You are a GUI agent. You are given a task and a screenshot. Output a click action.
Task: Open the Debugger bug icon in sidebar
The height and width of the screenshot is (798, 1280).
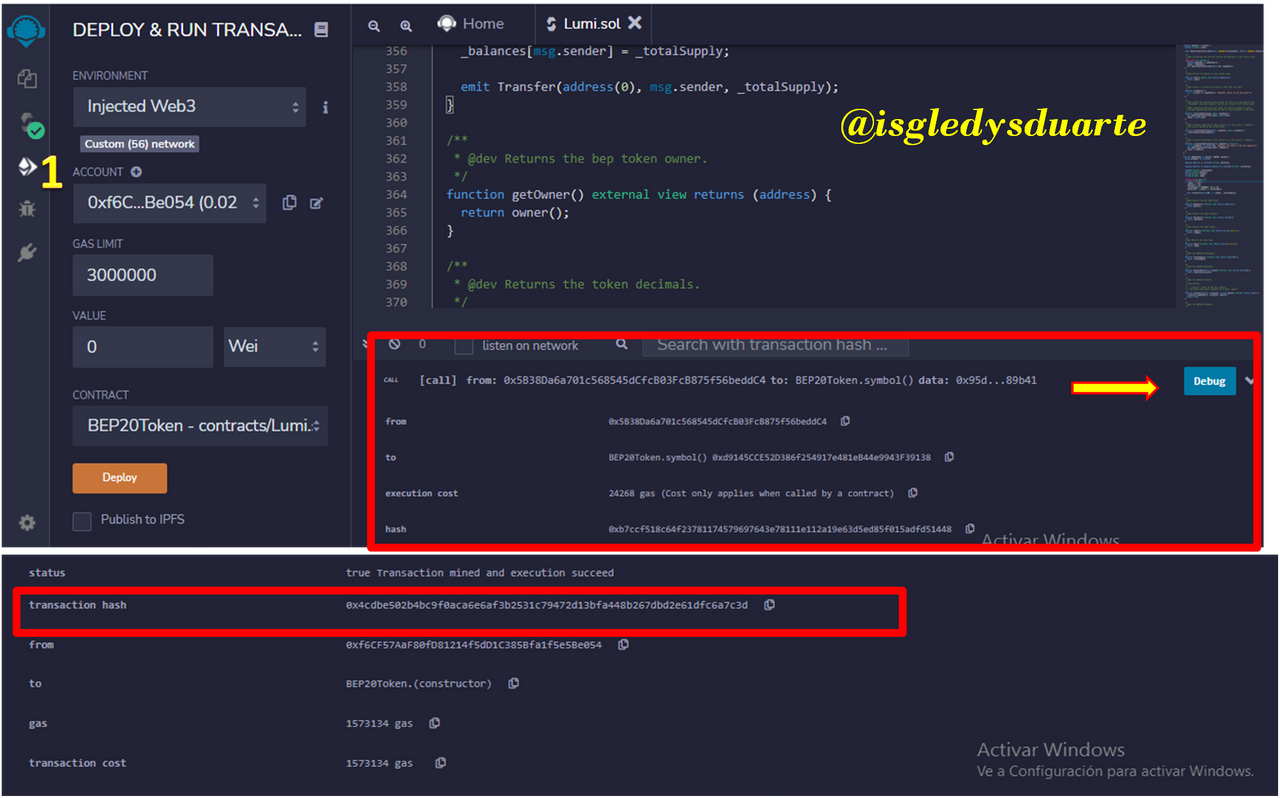[27, 208]
